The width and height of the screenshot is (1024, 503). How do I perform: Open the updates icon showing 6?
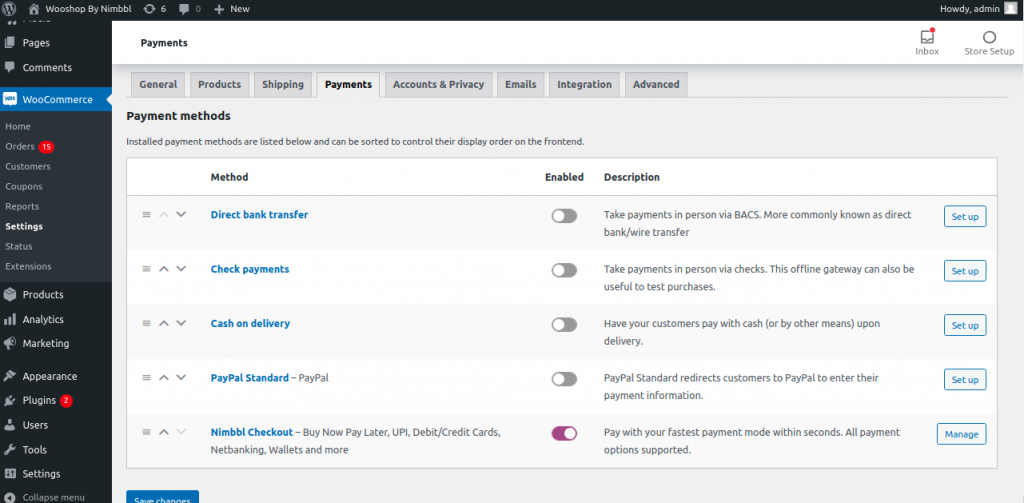[154, 9]
